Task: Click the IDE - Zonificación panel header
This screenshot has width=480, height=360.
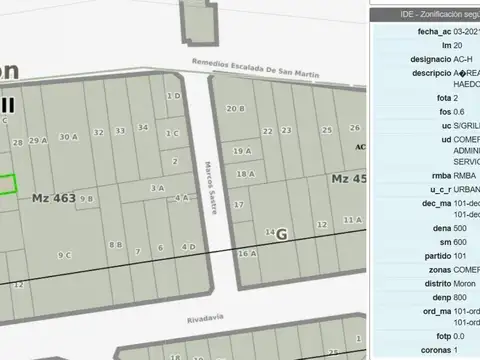Action: [x=425, y=15]
